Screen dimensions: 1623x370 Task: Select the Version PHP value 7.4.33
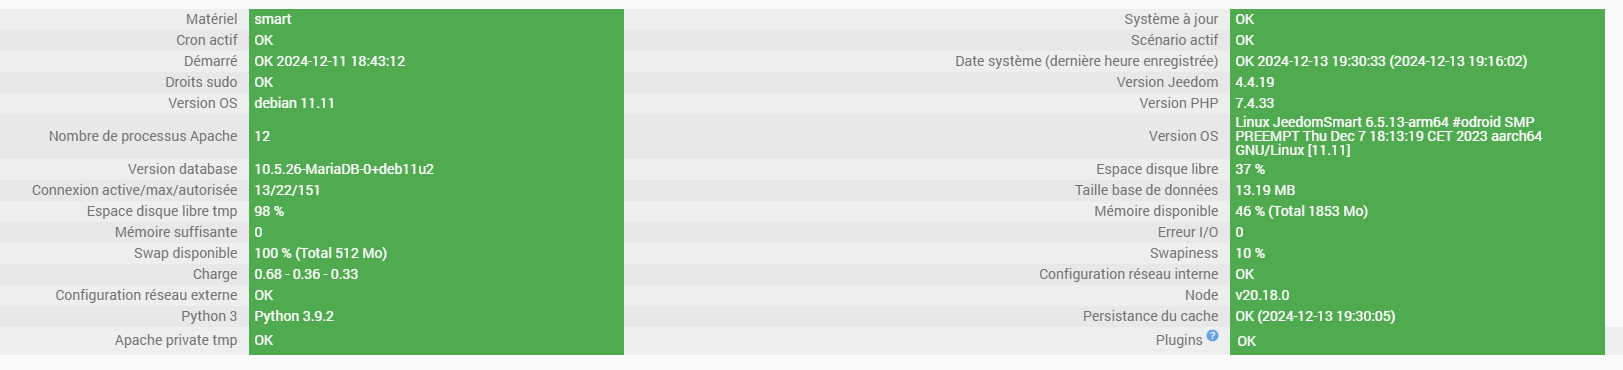tap(1254, 103)
